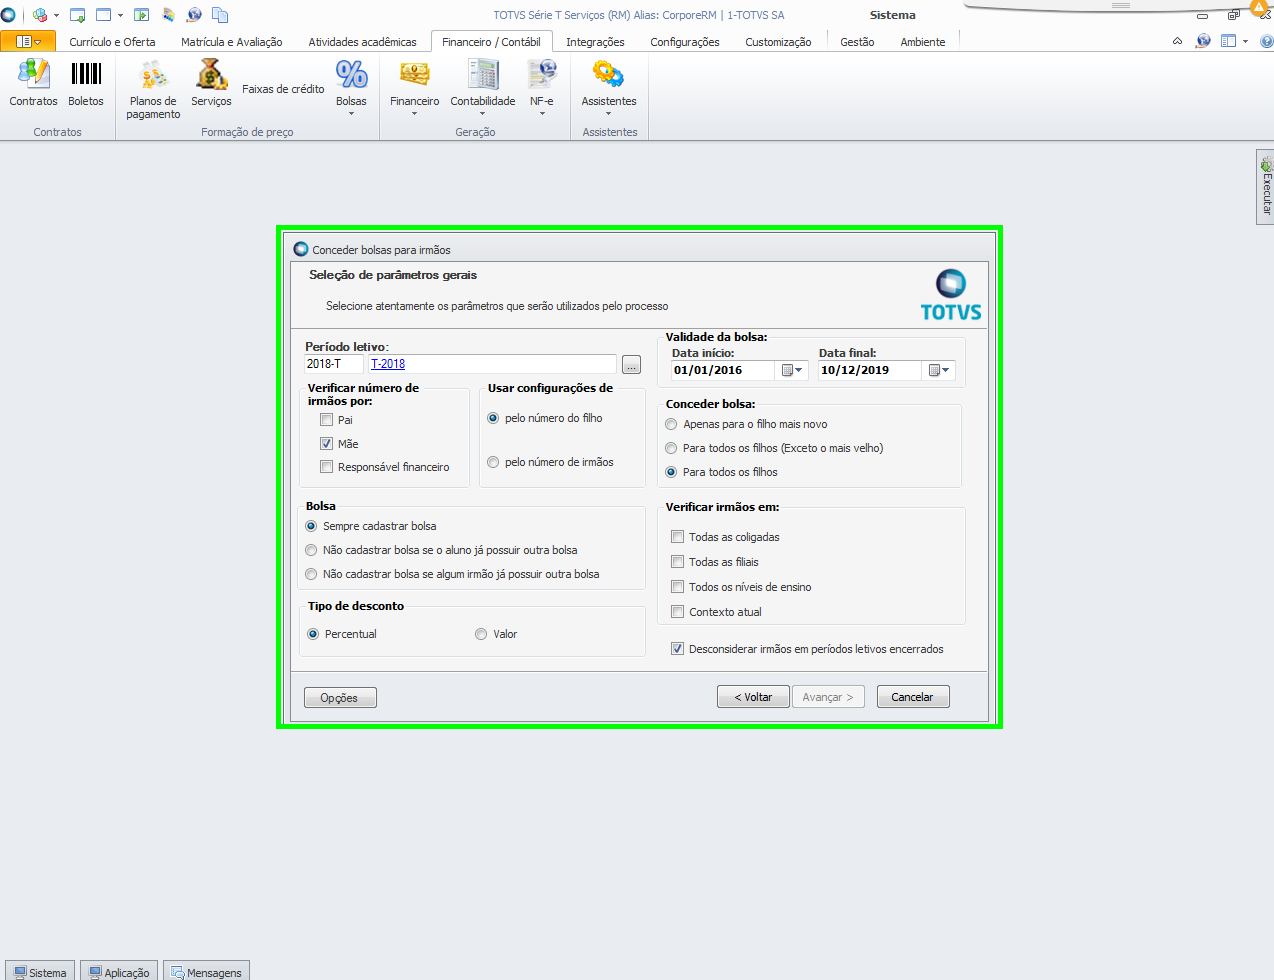Click the TOTVS app logo in title bar

click(8, 15)
